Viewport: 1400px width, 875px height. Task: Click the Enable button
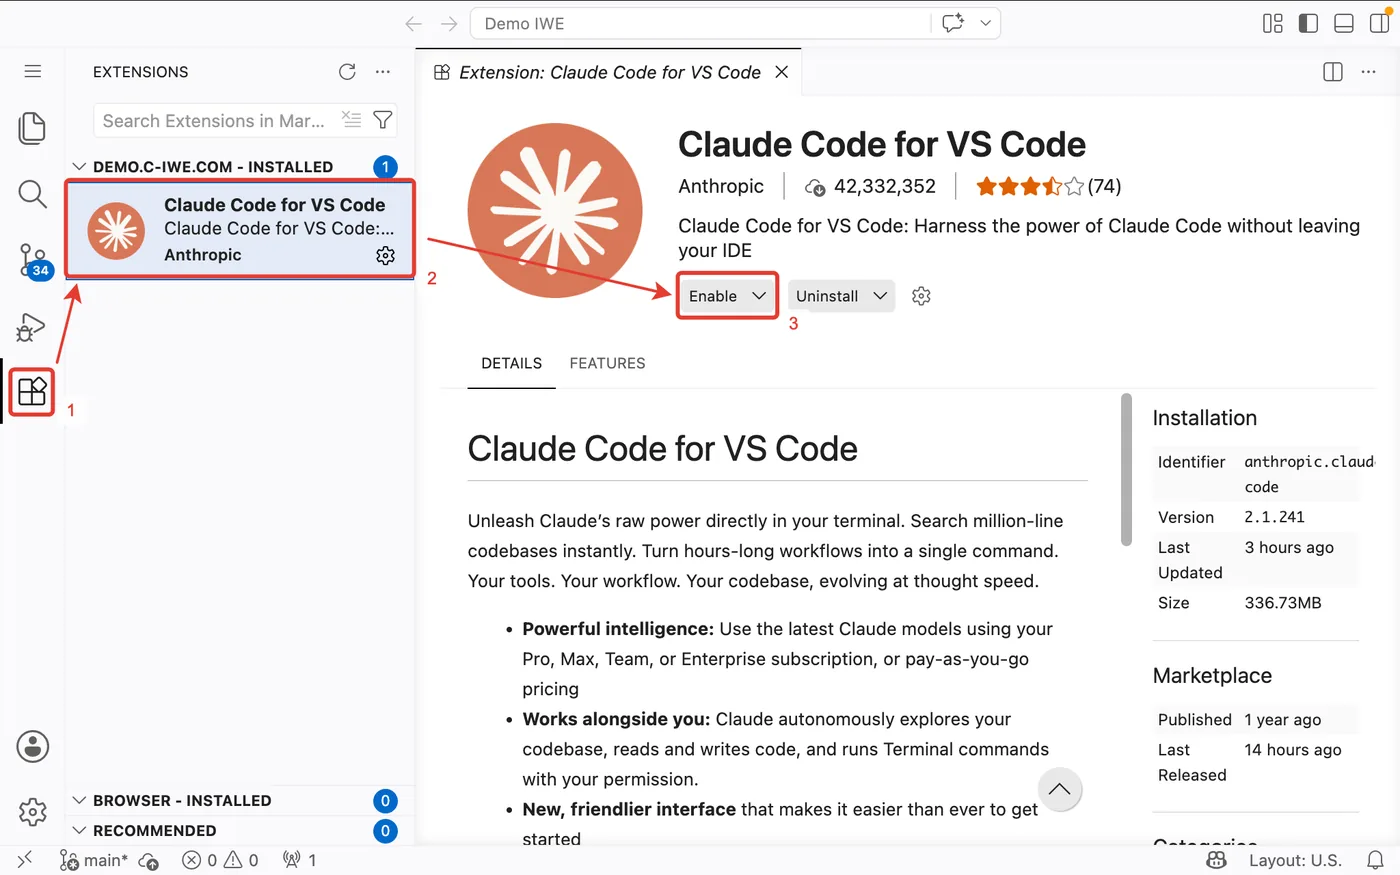tap(713, 296)
